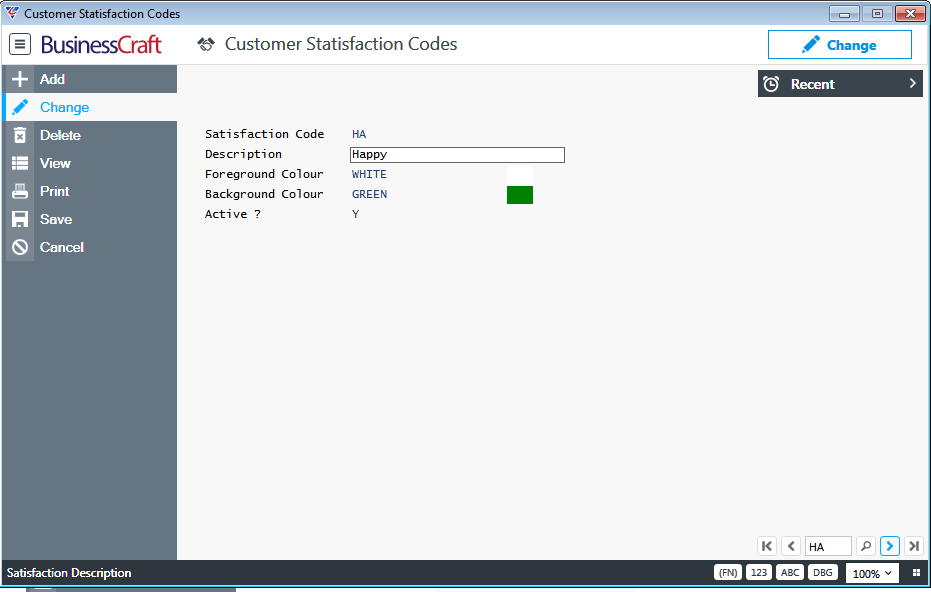This screenshot has height=592, width=931.
Task: Click the Print printer icon
Action: pos(20,191)
